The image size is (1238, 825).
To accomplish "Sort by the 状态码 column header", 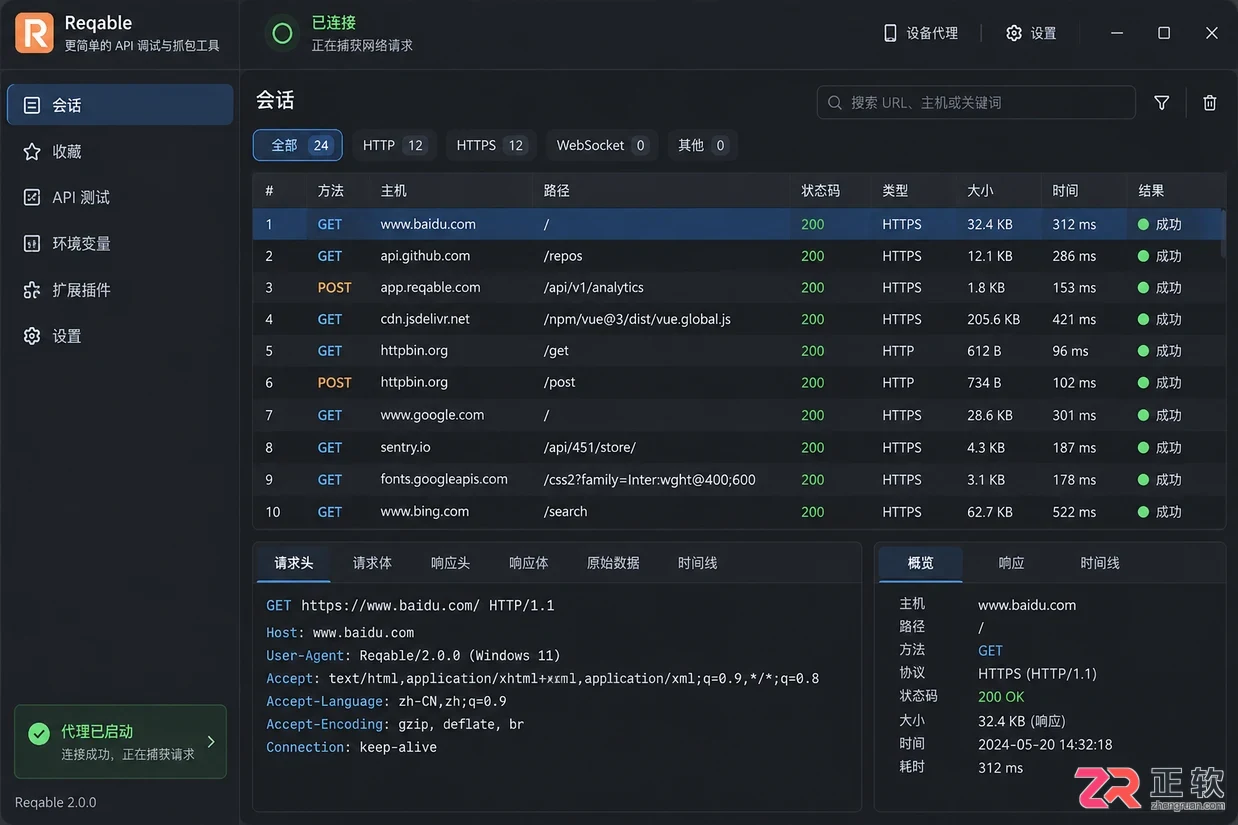I will [821, 190].
